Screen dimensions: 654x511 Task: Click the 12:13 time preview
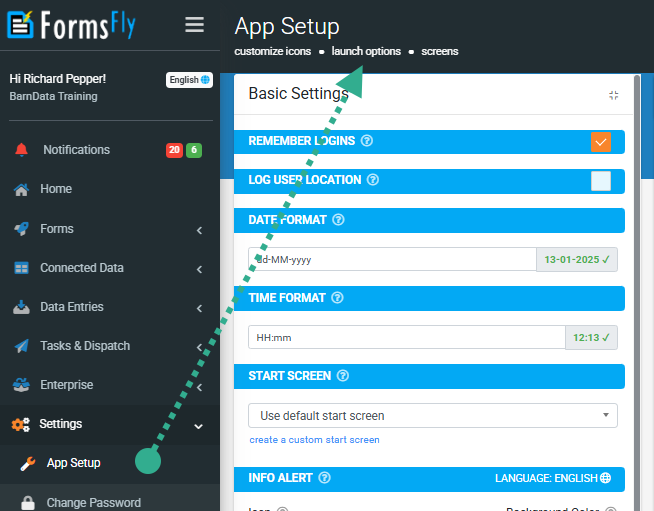(x=591, y=337)
